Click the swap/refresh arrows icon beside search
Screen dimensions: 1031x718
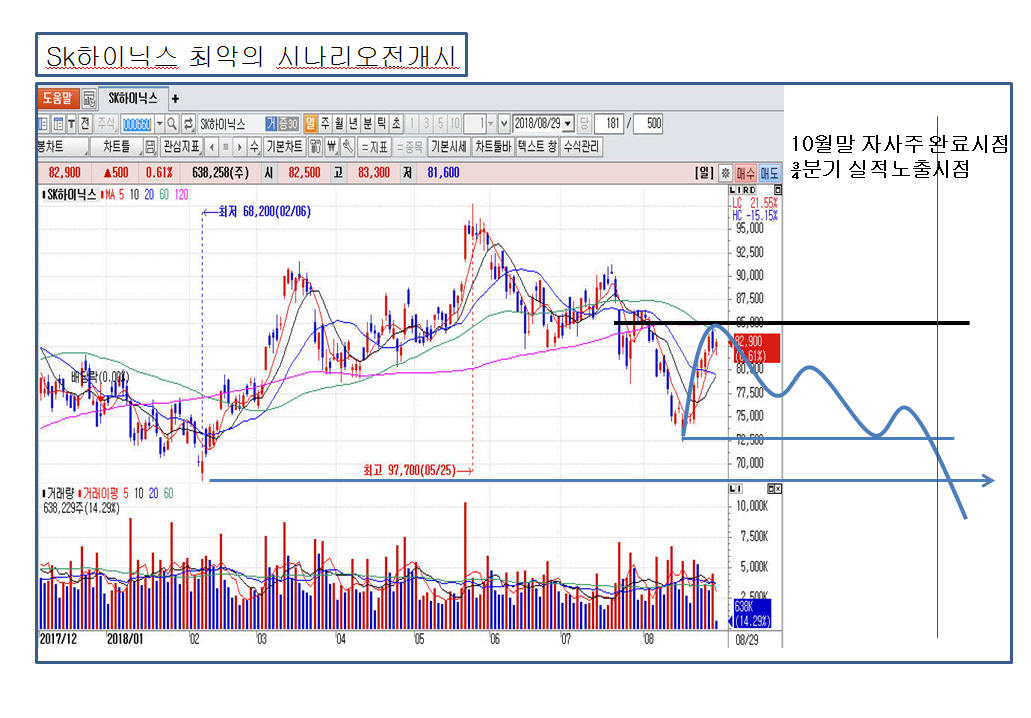pos(188,124)
